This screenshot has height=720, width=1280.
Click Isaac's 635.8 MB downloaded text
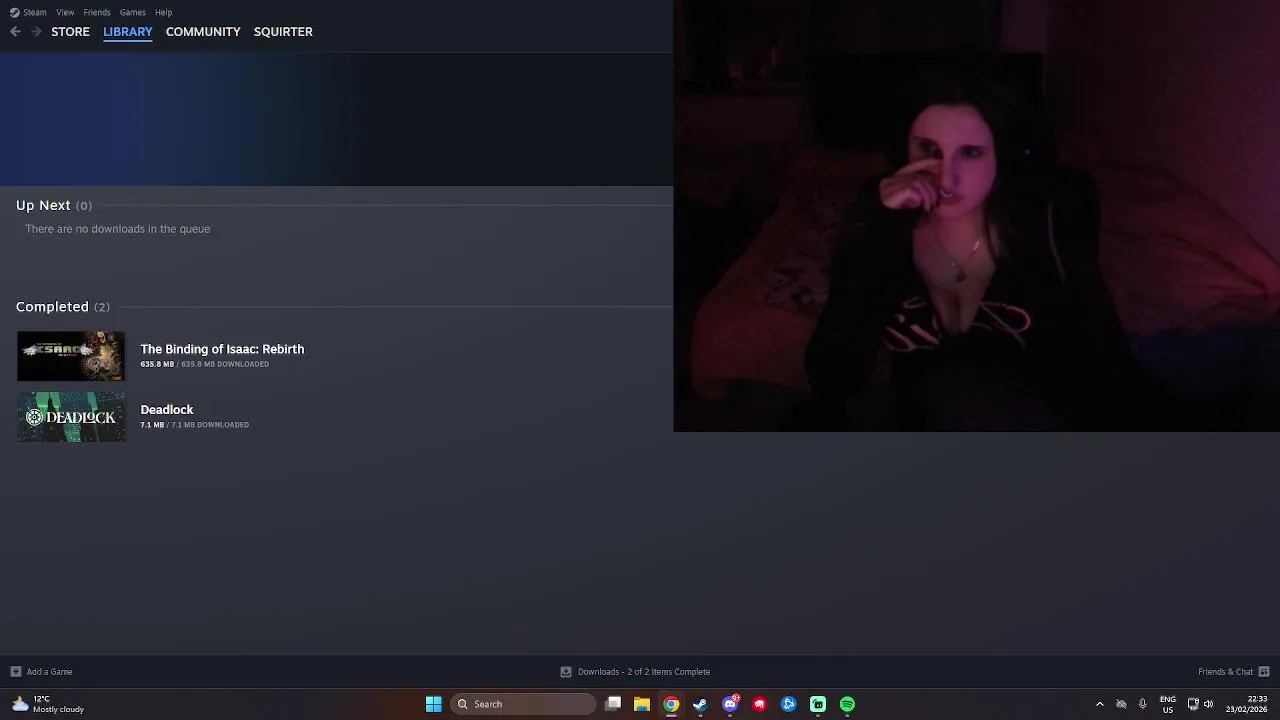tap(205, 364)
